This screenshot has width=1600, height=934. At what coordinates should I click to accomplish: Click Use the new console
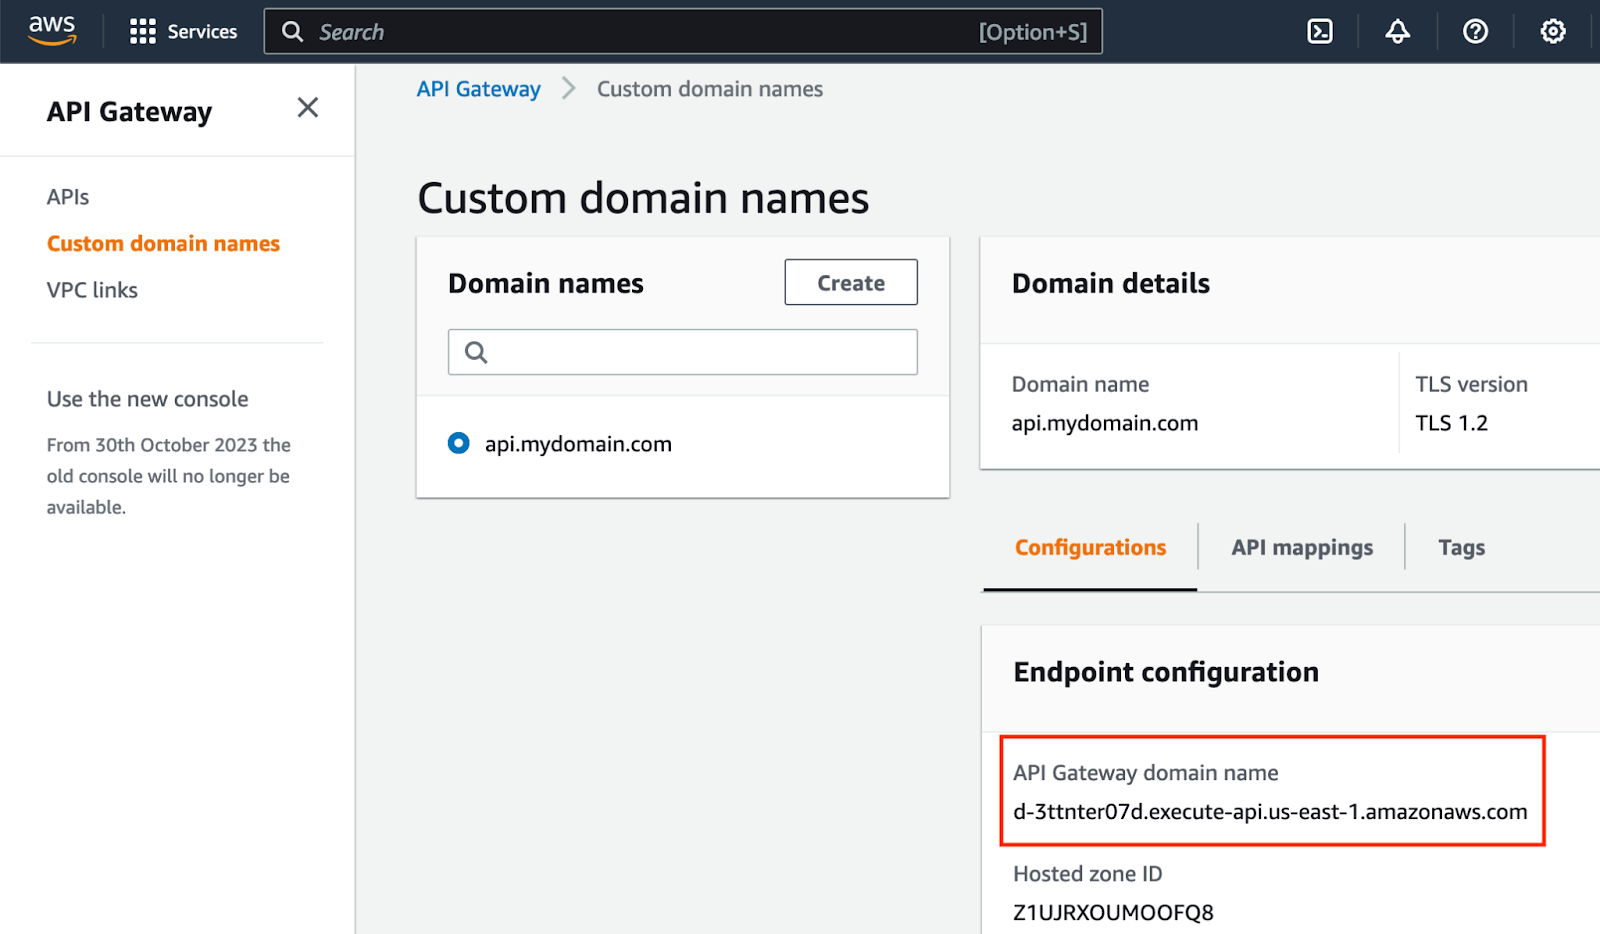pyautogui.click(x=147, y=399)
